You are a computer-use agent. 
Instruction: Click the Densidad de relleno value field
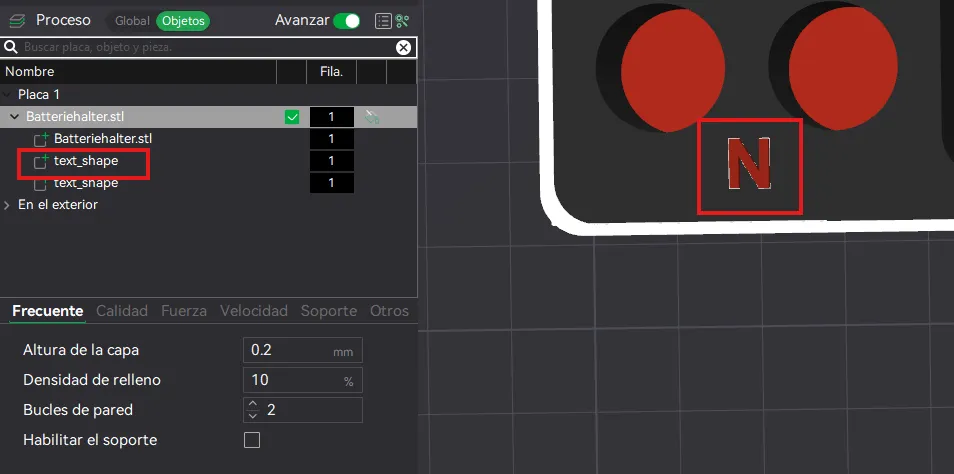[x=302, y=380]
